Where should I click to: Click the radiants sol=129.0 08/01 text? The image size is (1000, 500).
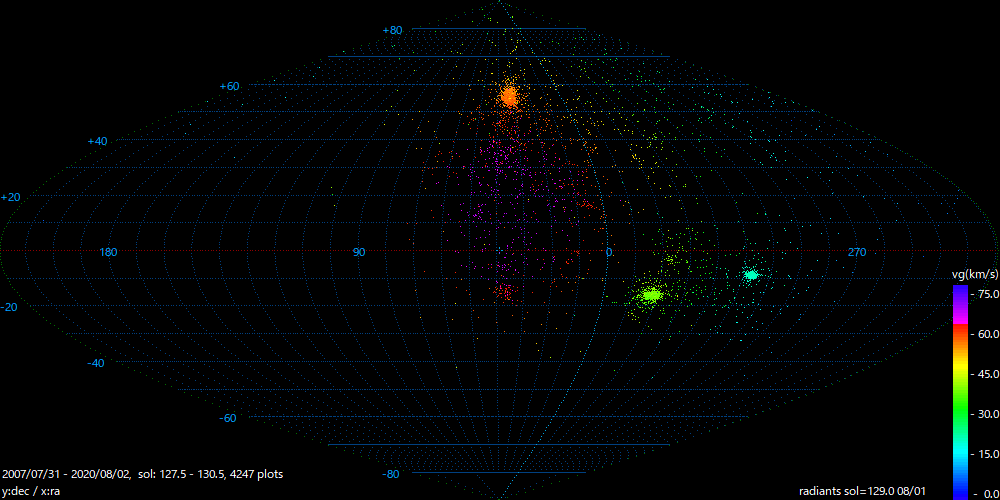point(869,491)
